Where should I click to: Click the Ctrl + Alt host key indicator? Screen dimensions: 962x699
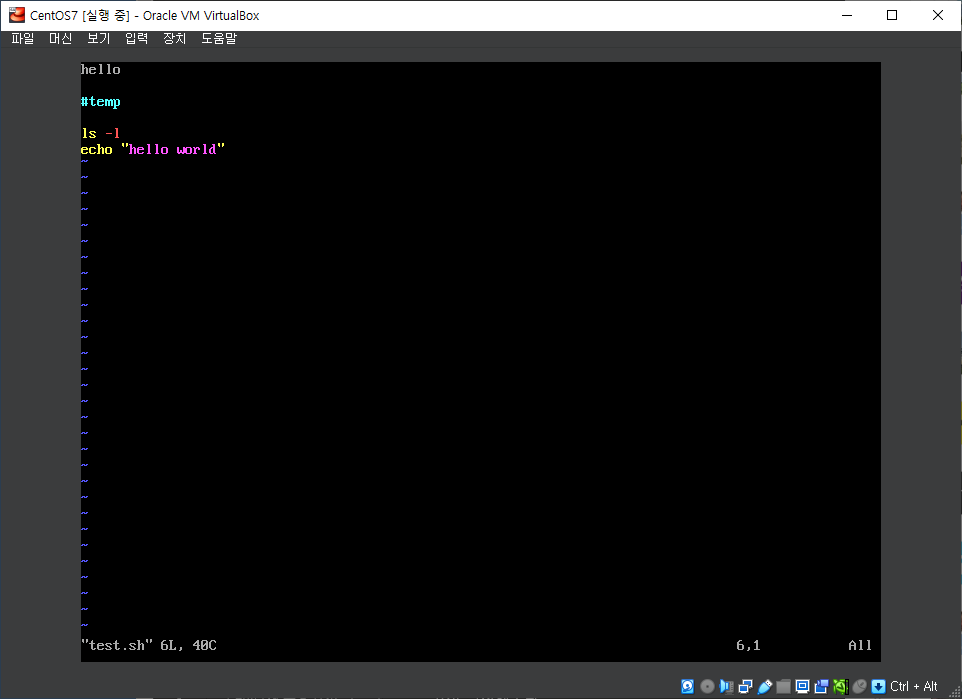click(913, 686)
